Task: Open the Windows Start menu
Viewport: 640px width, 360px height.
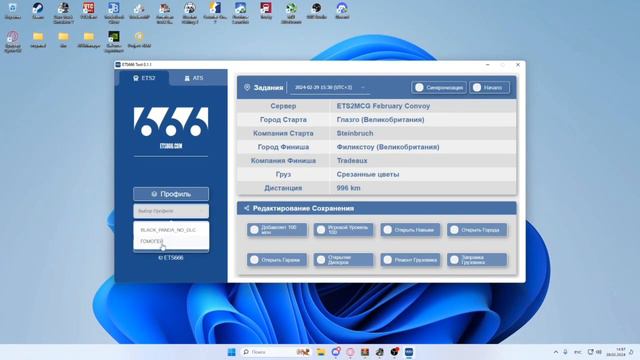Action: point(231,352)
